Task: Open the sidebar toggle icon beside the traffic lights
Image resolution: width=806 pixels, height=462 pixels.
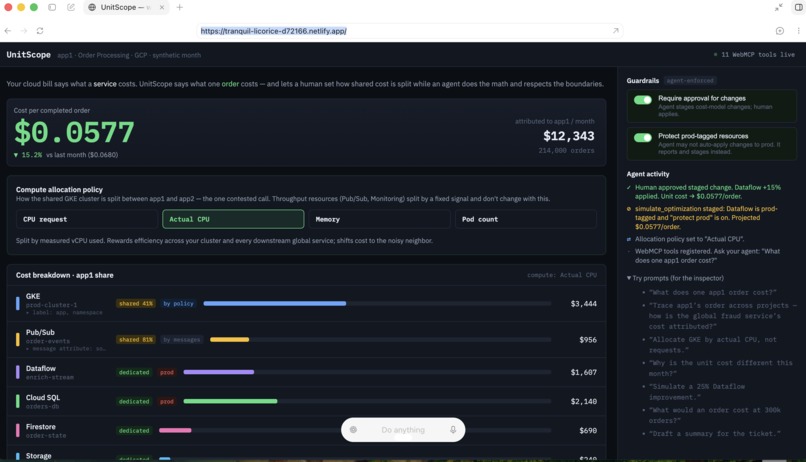Action: [x=52, y=7]
